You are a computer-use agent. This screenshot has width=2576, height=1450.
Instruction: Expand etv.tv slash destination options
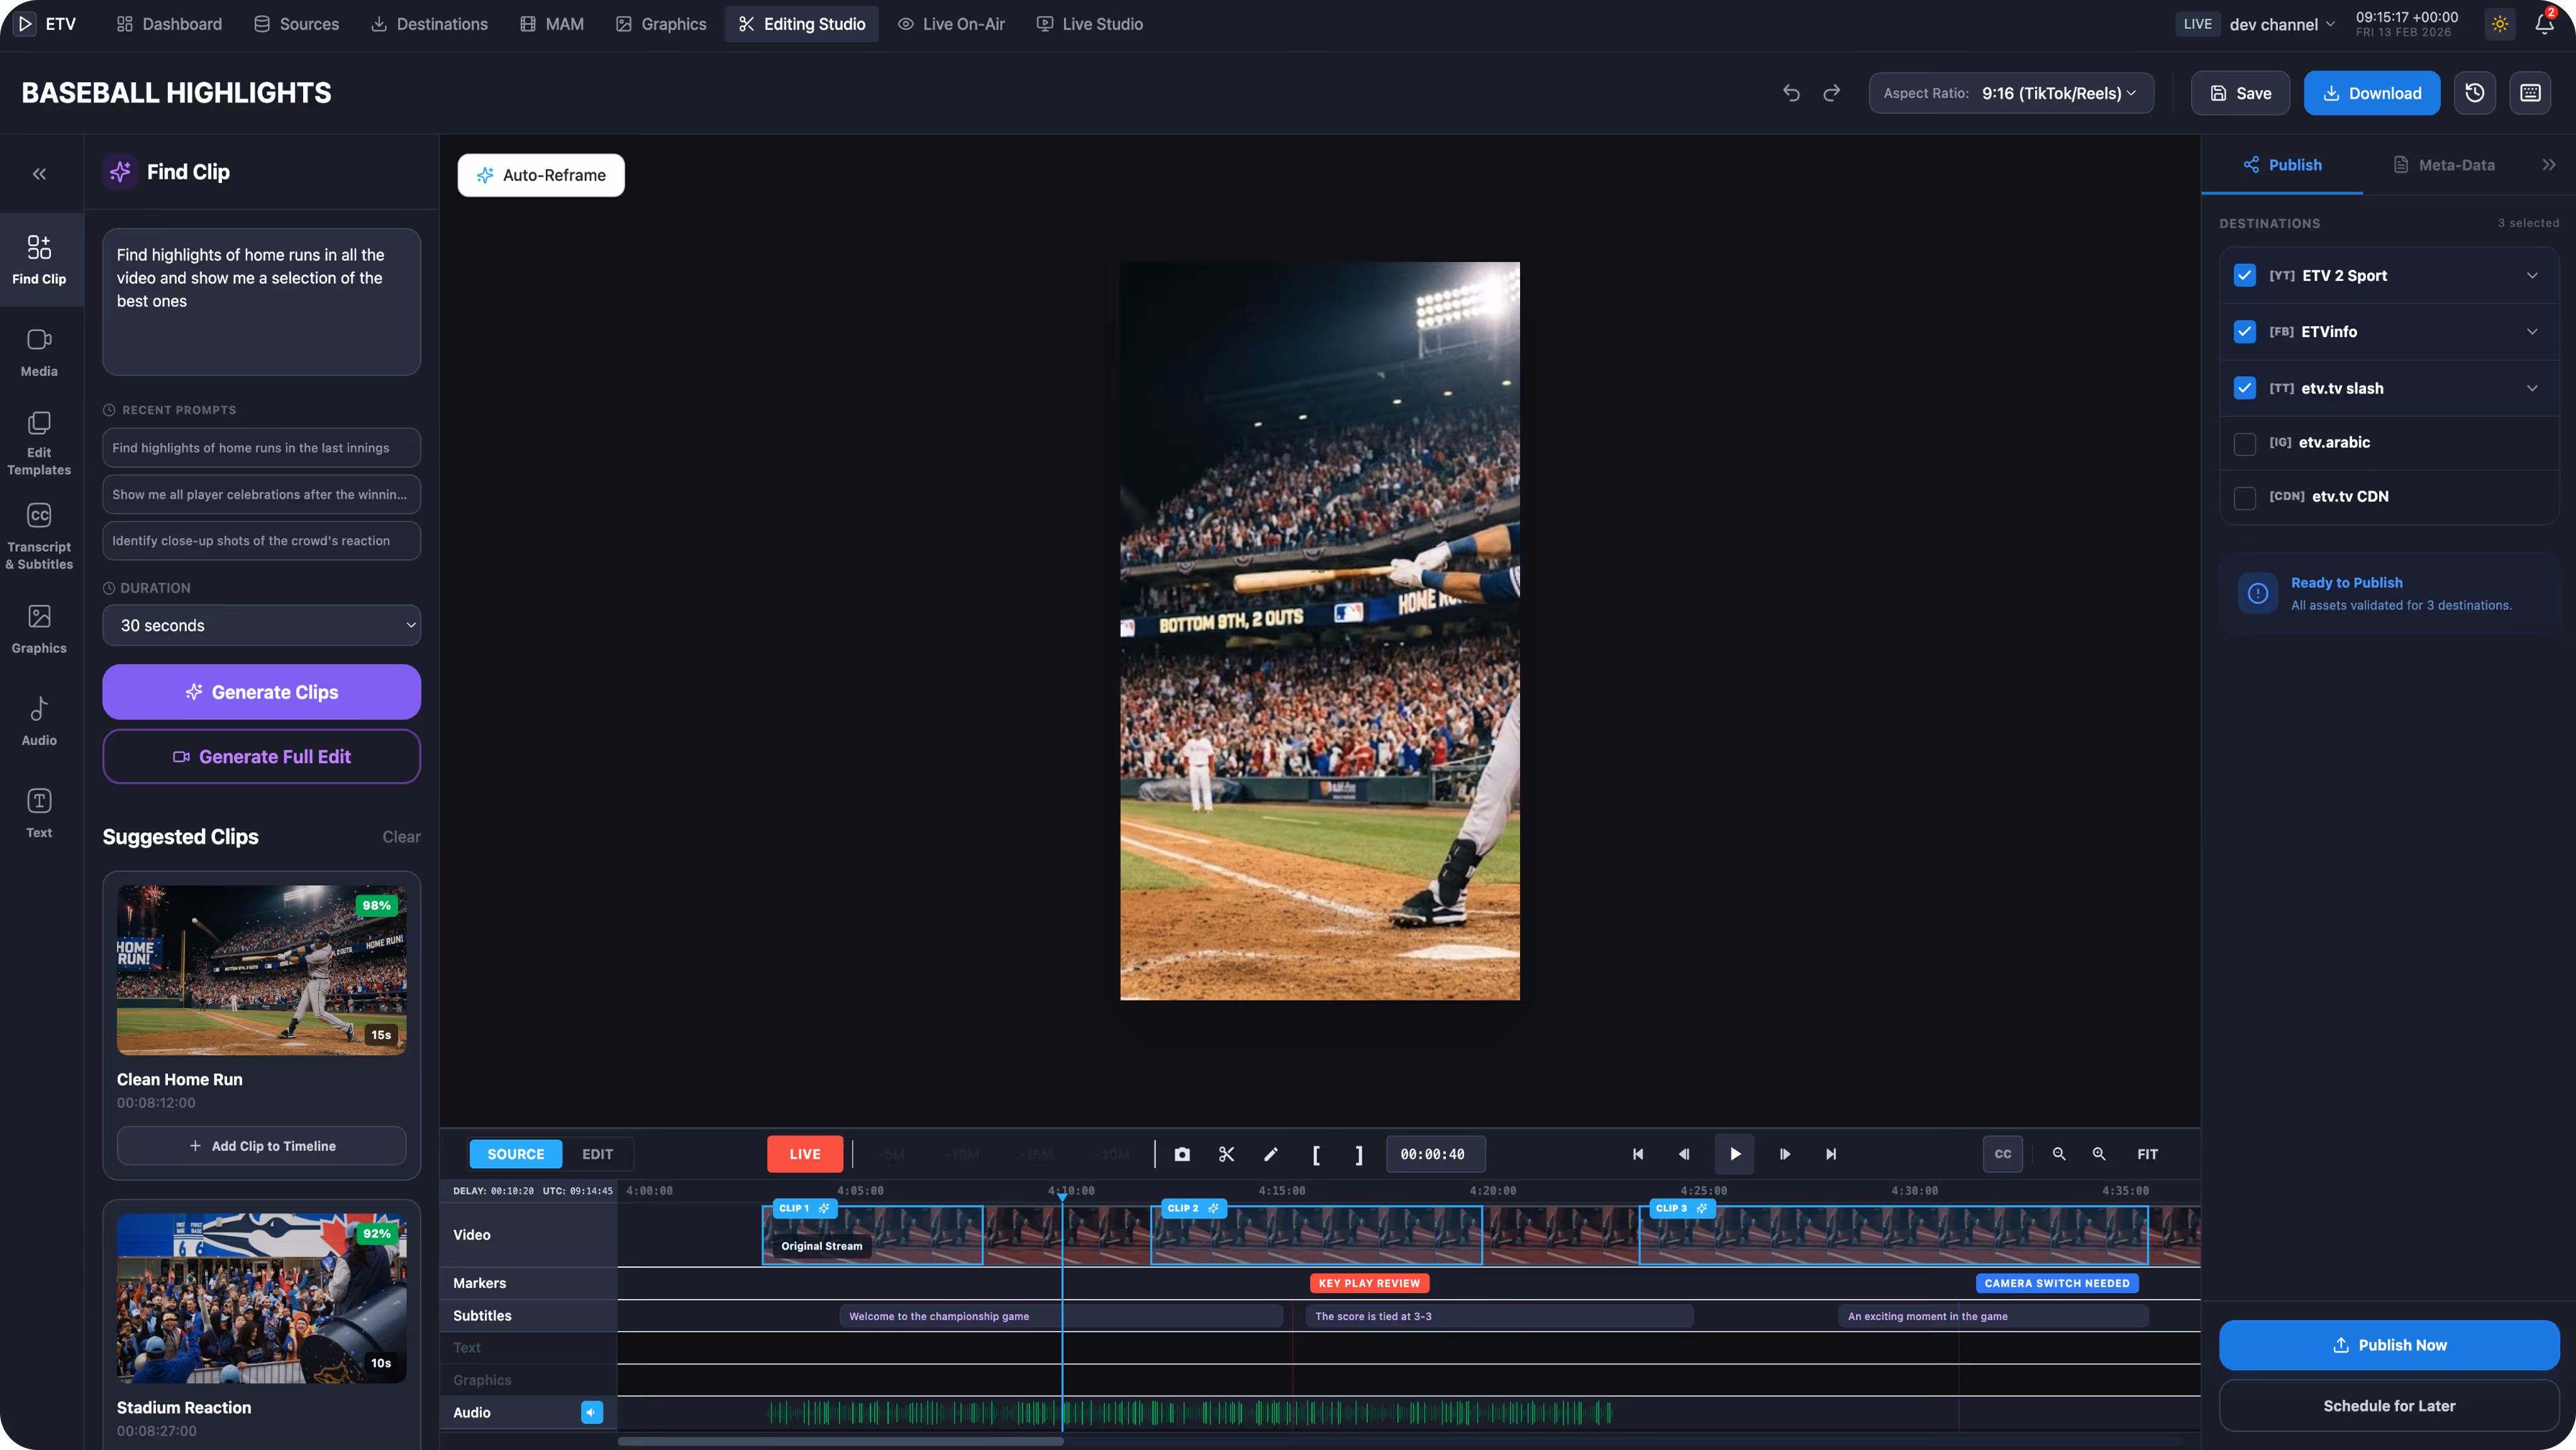pyautogui.click(x=2532, y=388)
